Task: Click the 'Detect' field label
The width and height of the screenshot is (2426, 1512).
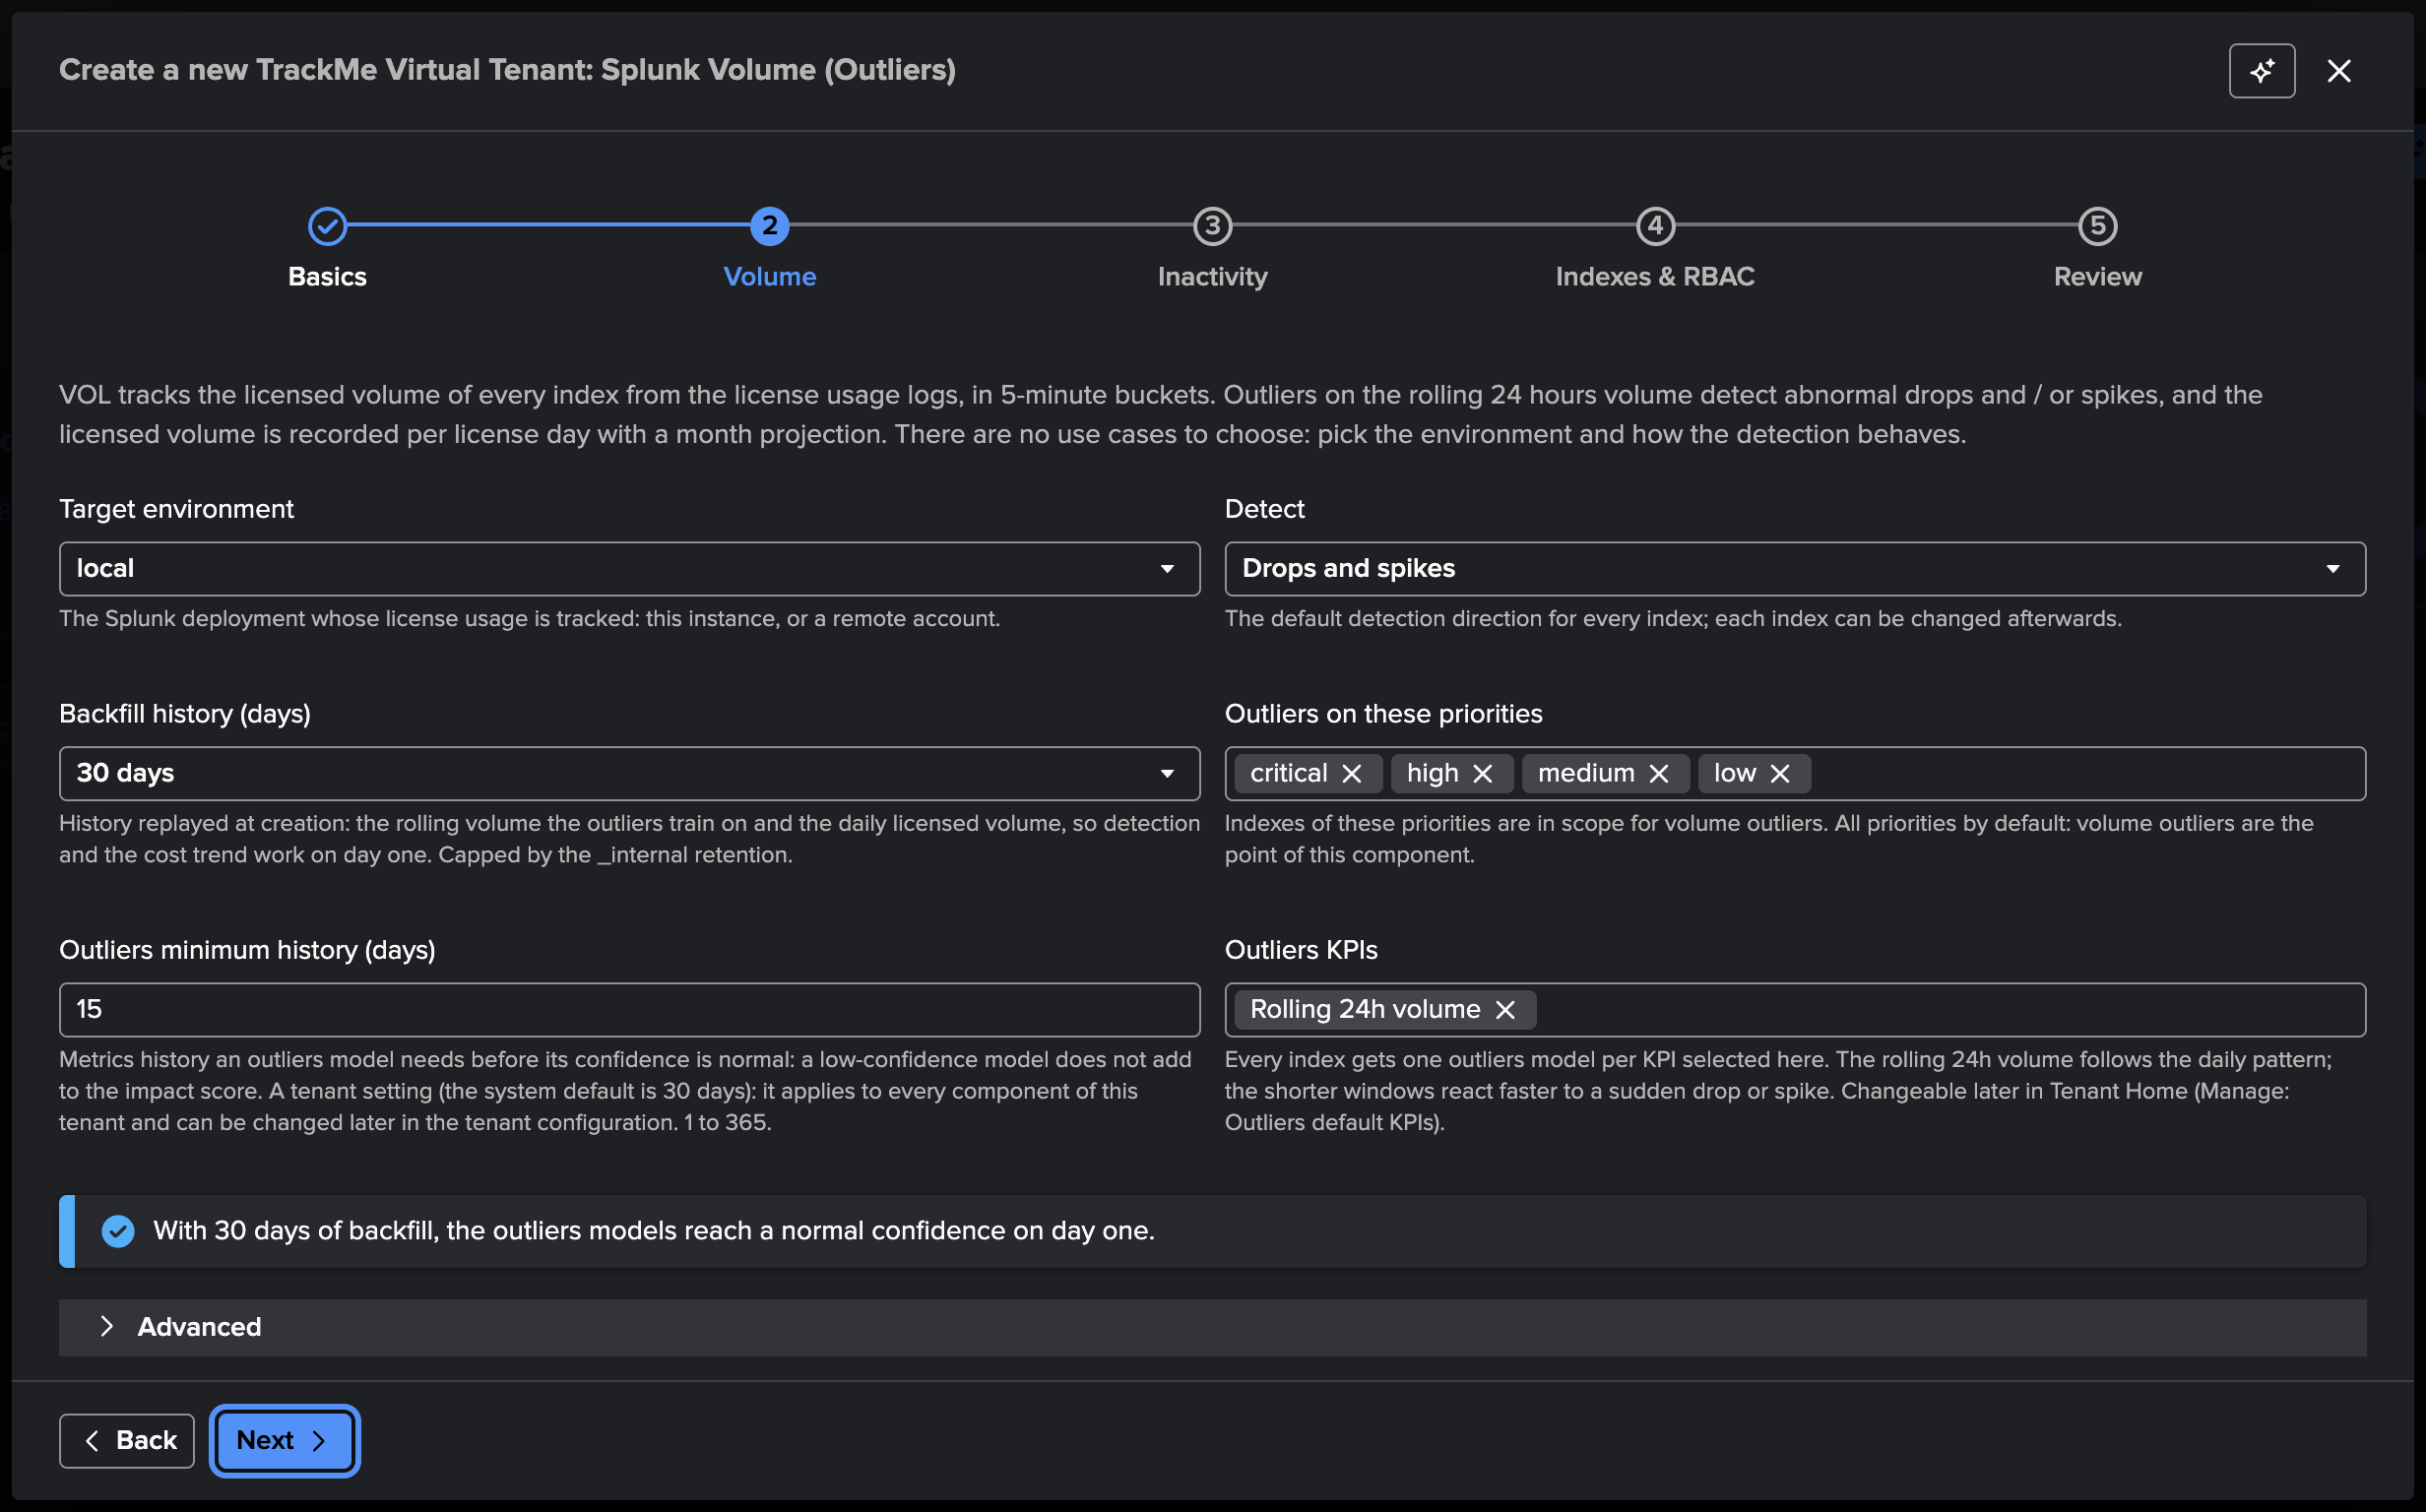Action: (x=1264, y=509)
